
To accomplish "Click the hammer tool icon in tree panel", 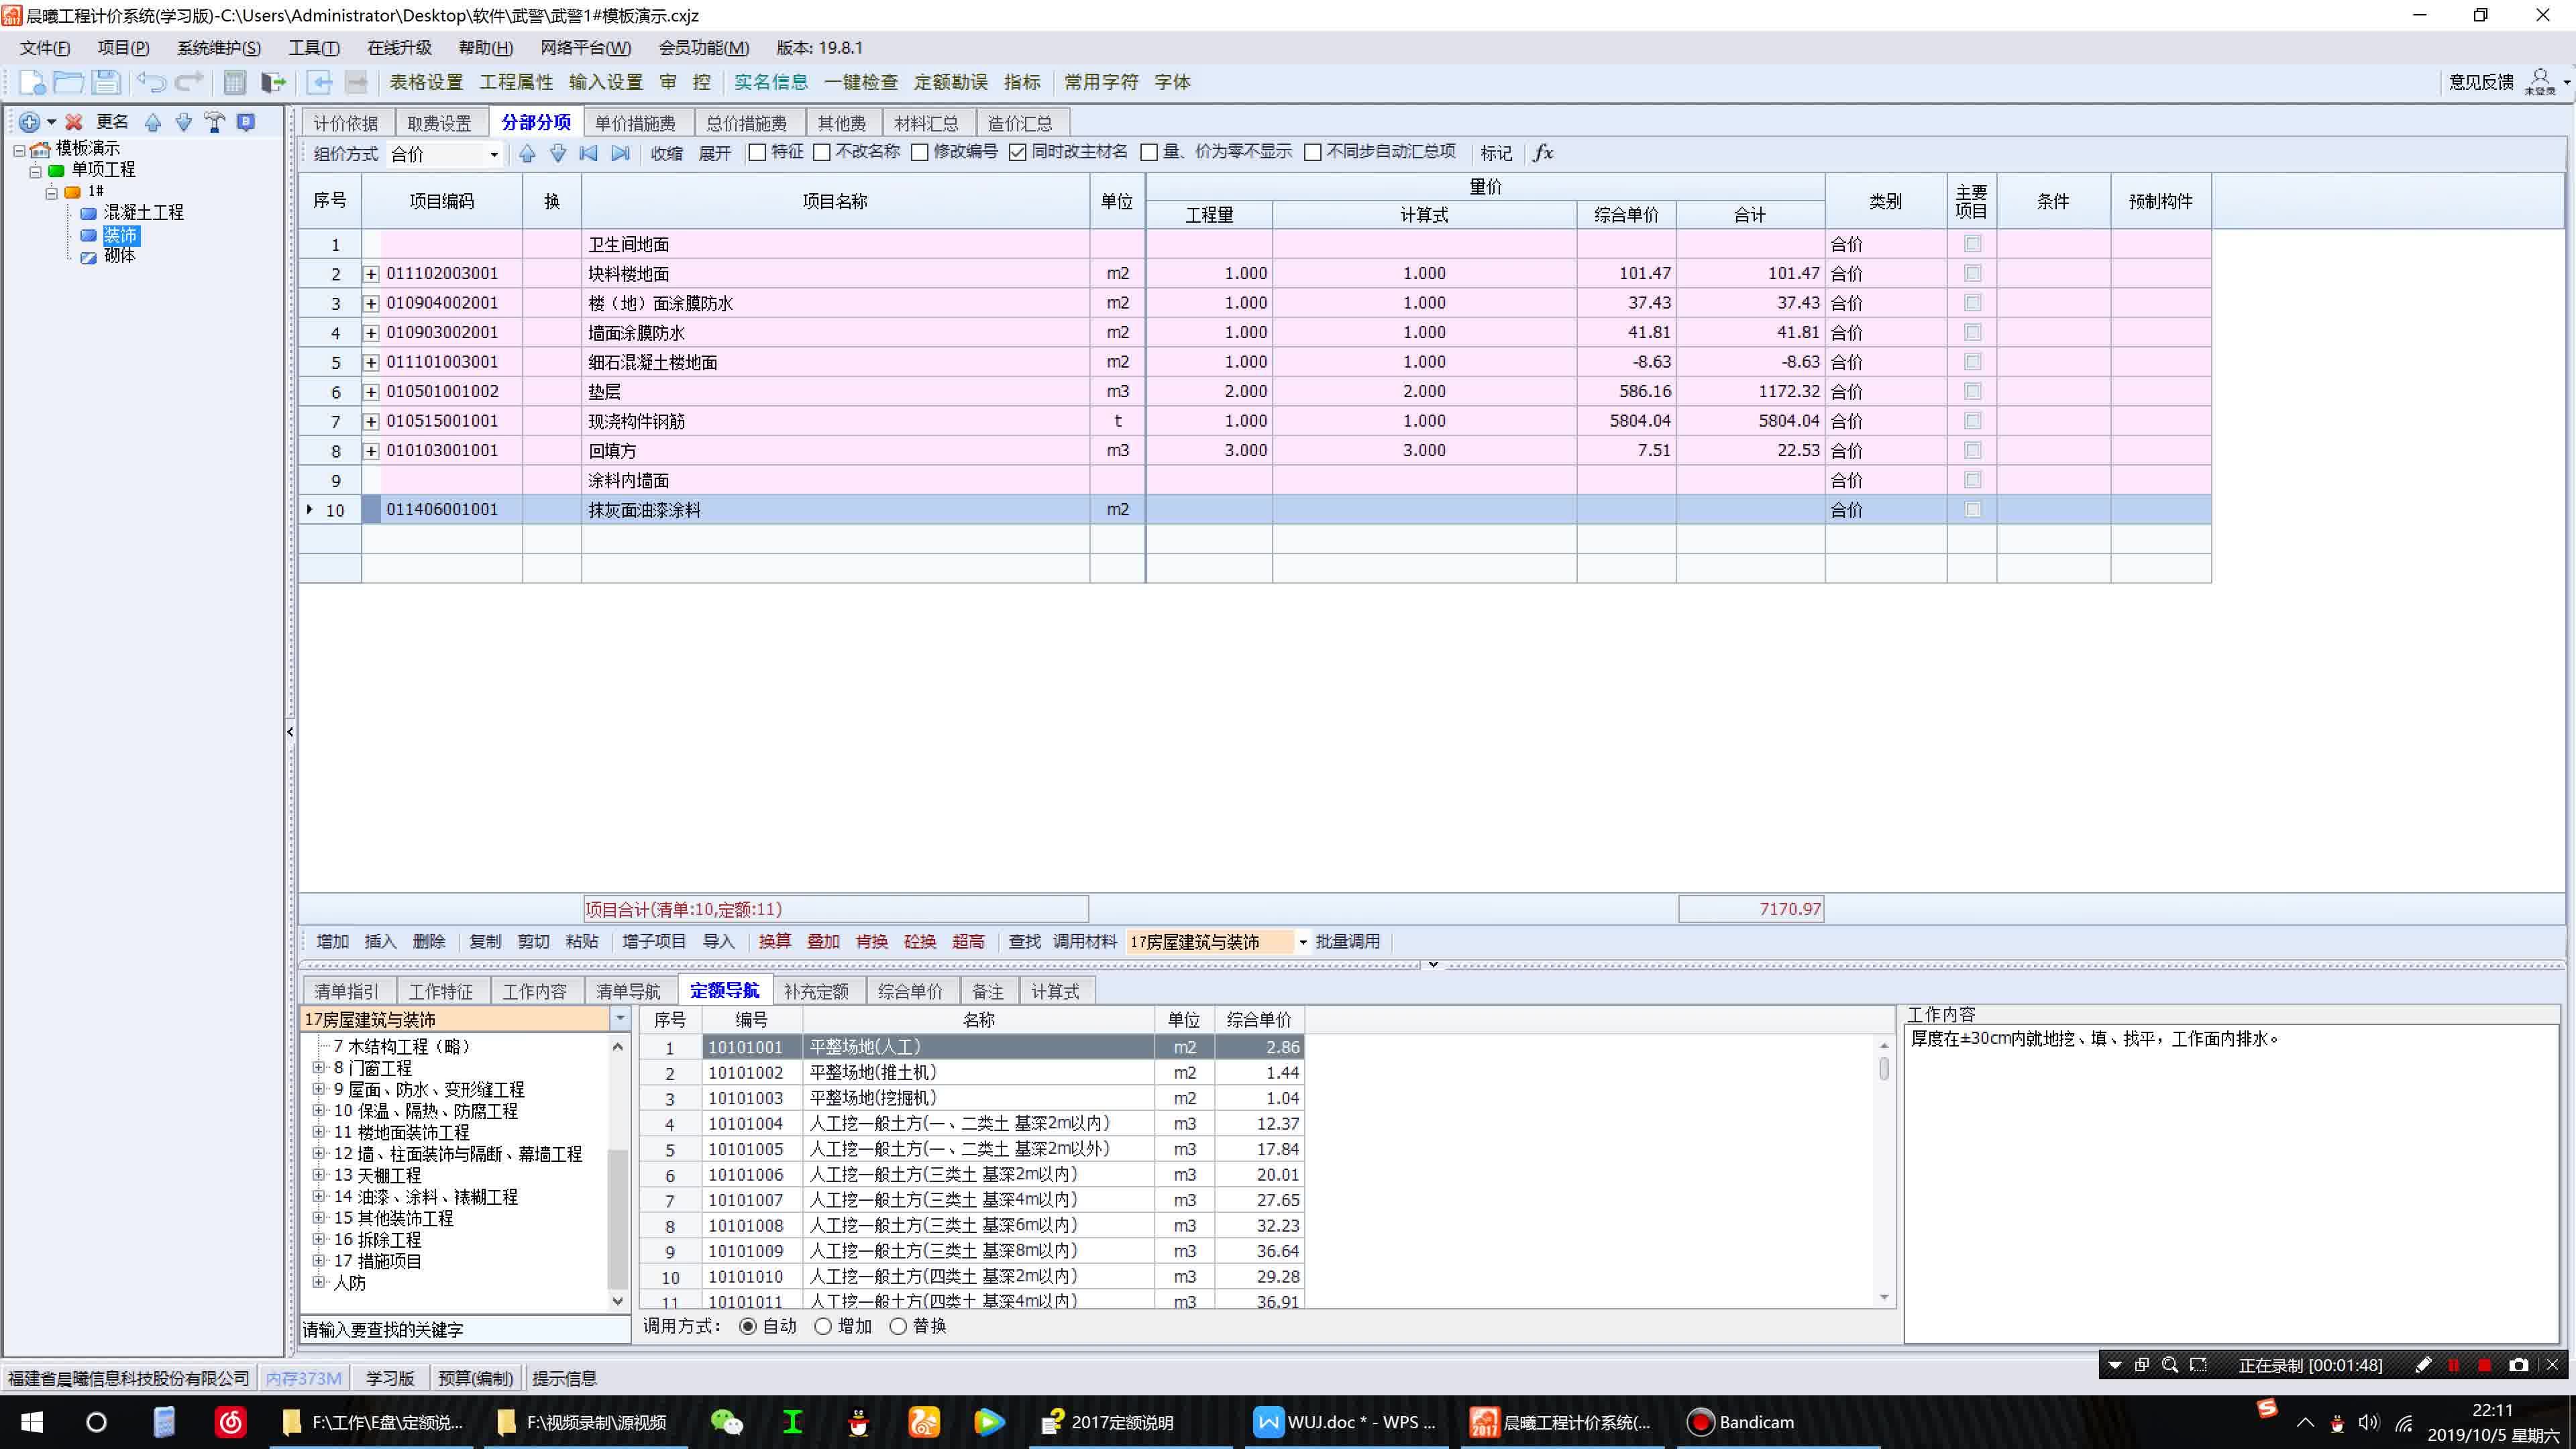I will coord(215,122).
